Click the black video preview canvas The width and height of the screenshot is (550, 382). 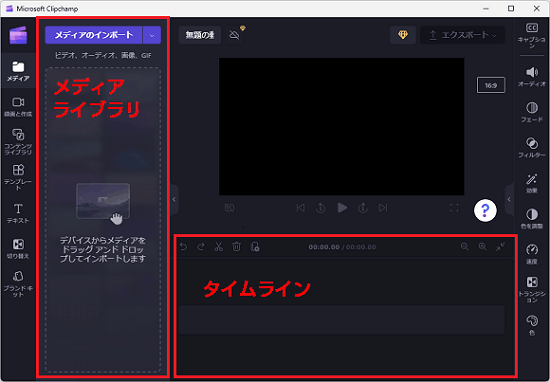point(342,127)
